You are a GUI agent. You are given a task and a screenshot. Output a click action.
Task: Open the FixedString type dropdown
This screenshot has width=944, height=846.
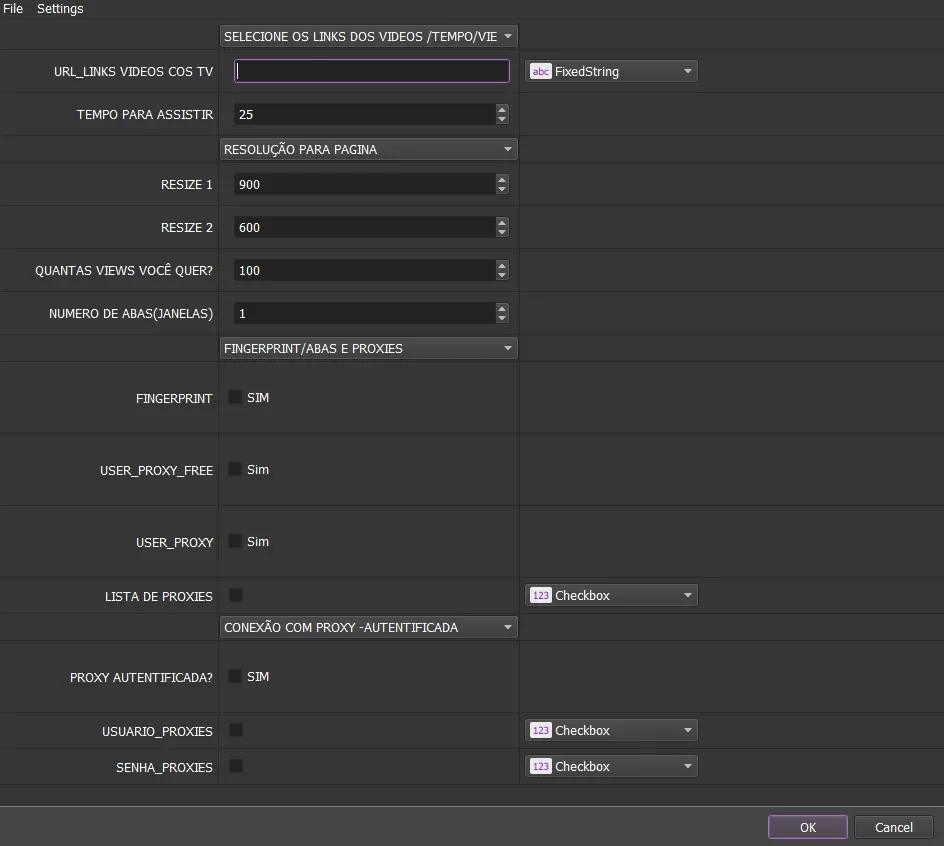(611, 72)
